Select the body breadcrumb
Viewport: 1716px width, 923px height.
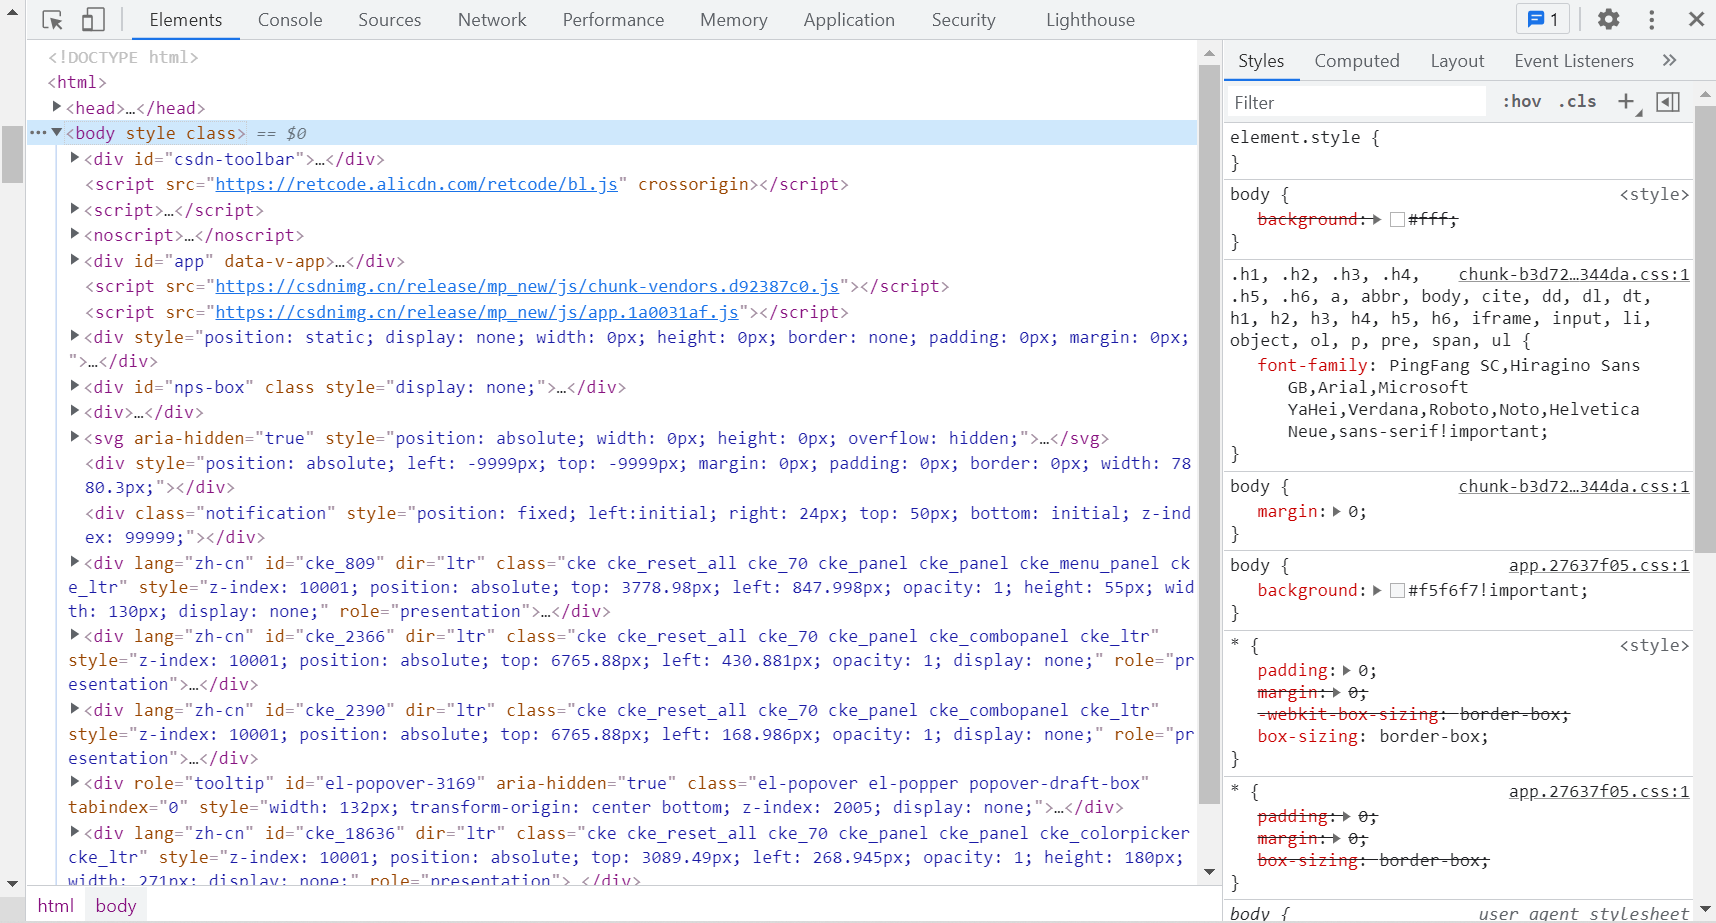[116, 905]
